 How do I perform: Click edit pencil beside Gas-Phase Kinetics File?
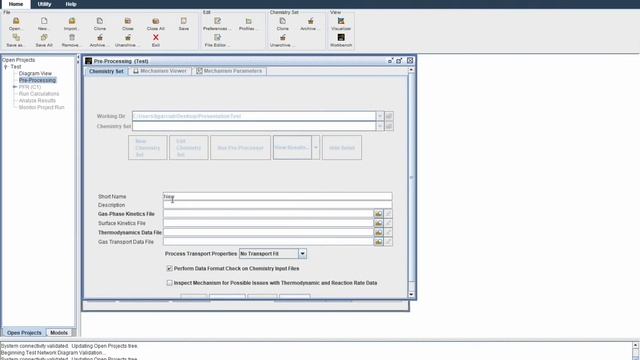(388, 214)
